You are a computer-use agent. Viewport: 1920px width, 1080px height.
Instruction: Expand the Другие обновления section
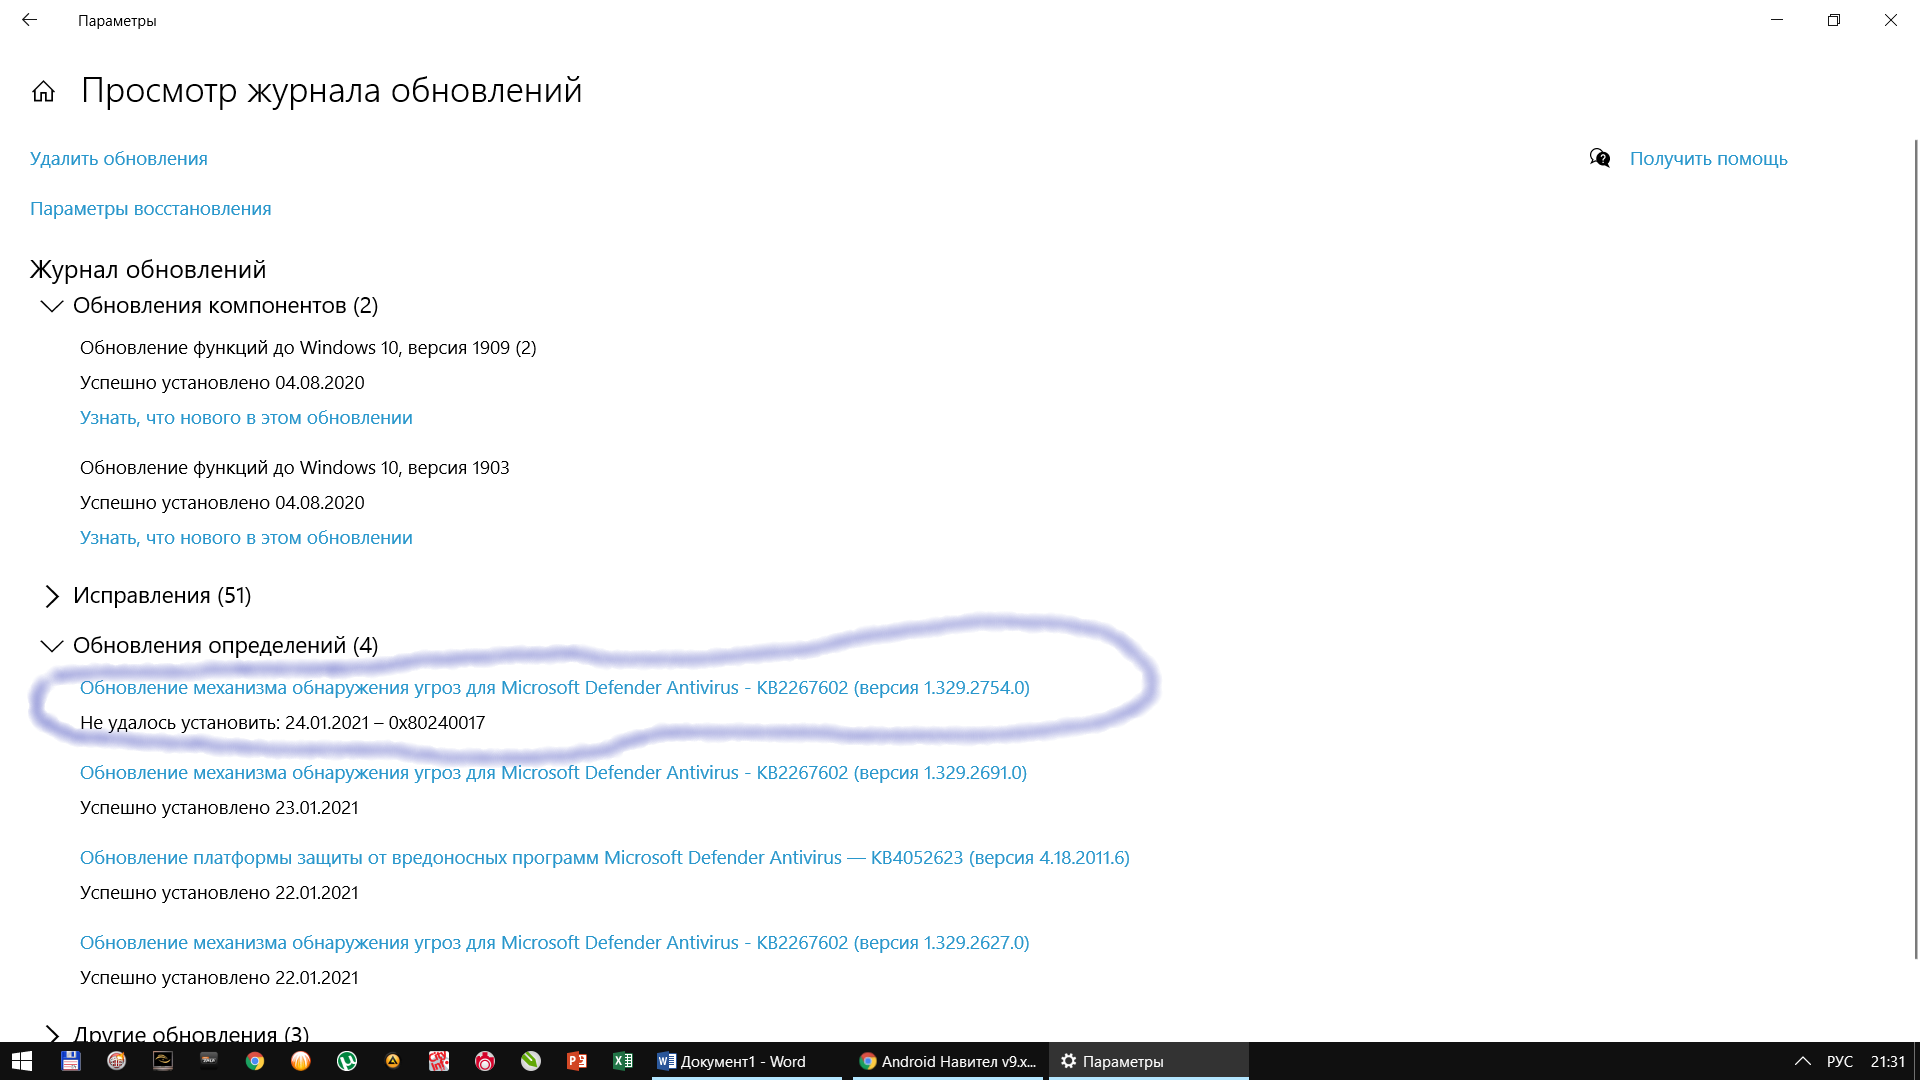point(52,1032)
